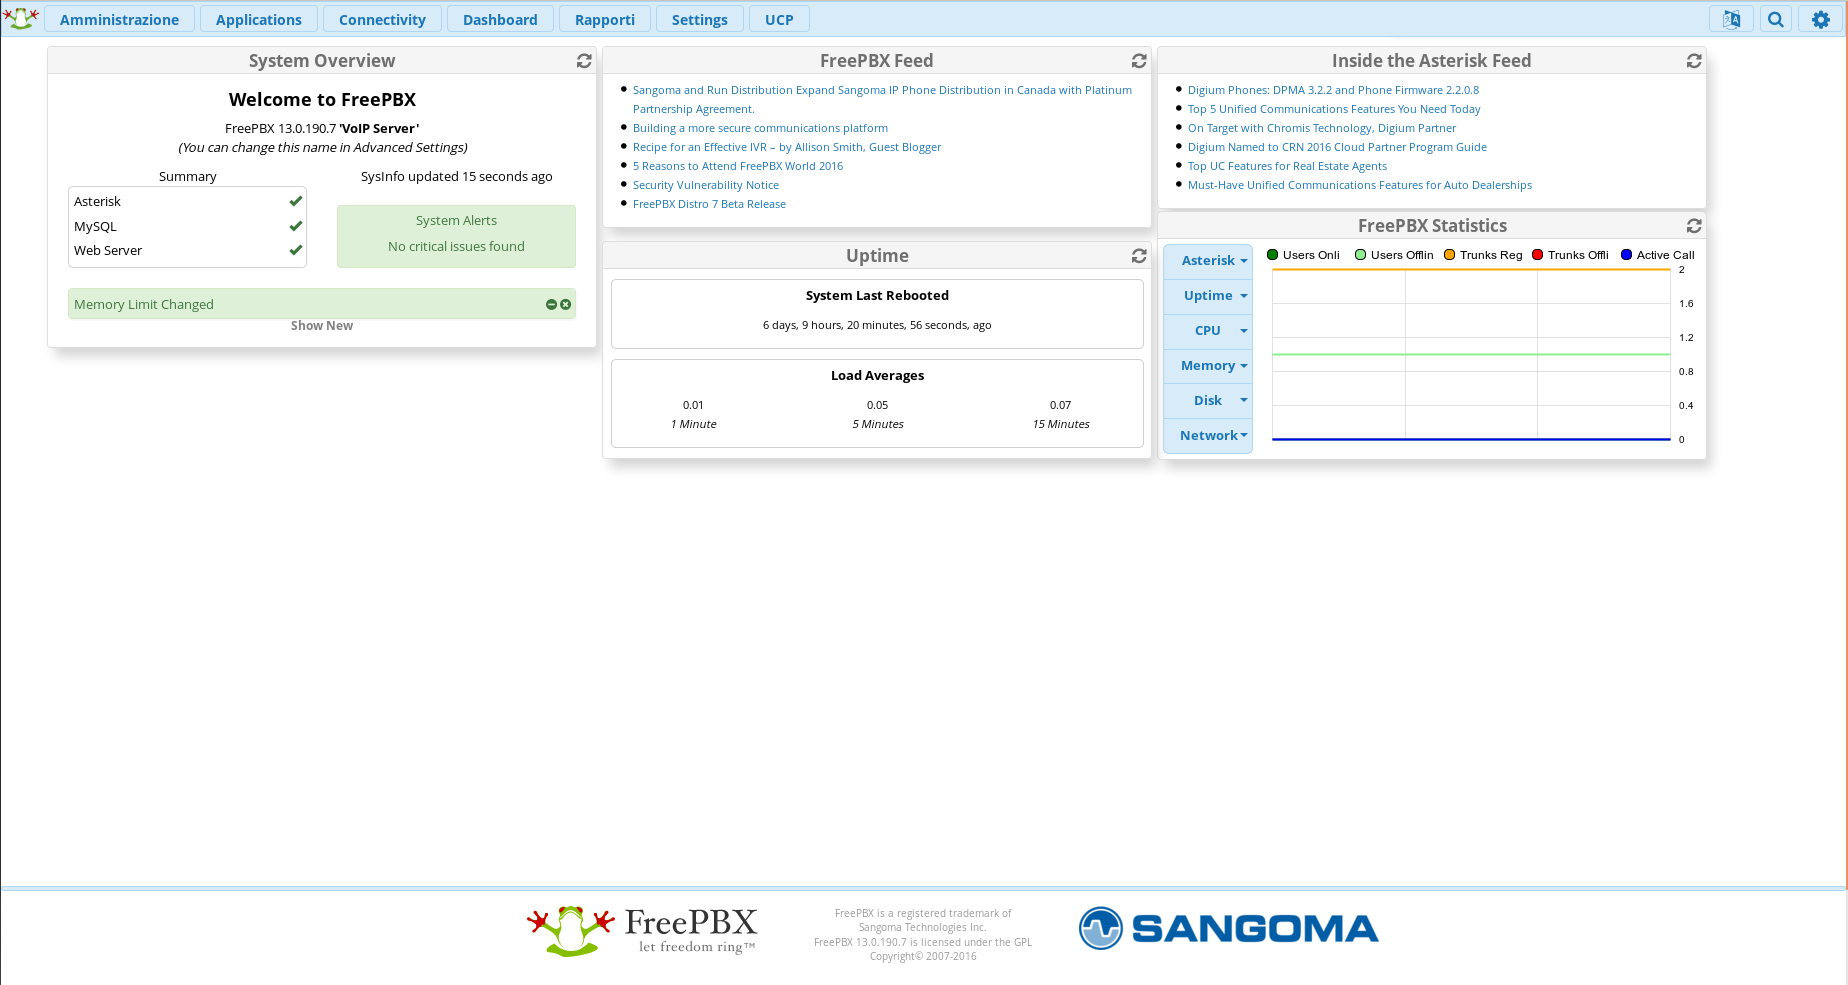1848x985 pixels.
Task: Click the System Last Rebooted uptime text
Action: pyautogui.click(x=877, y=325)
